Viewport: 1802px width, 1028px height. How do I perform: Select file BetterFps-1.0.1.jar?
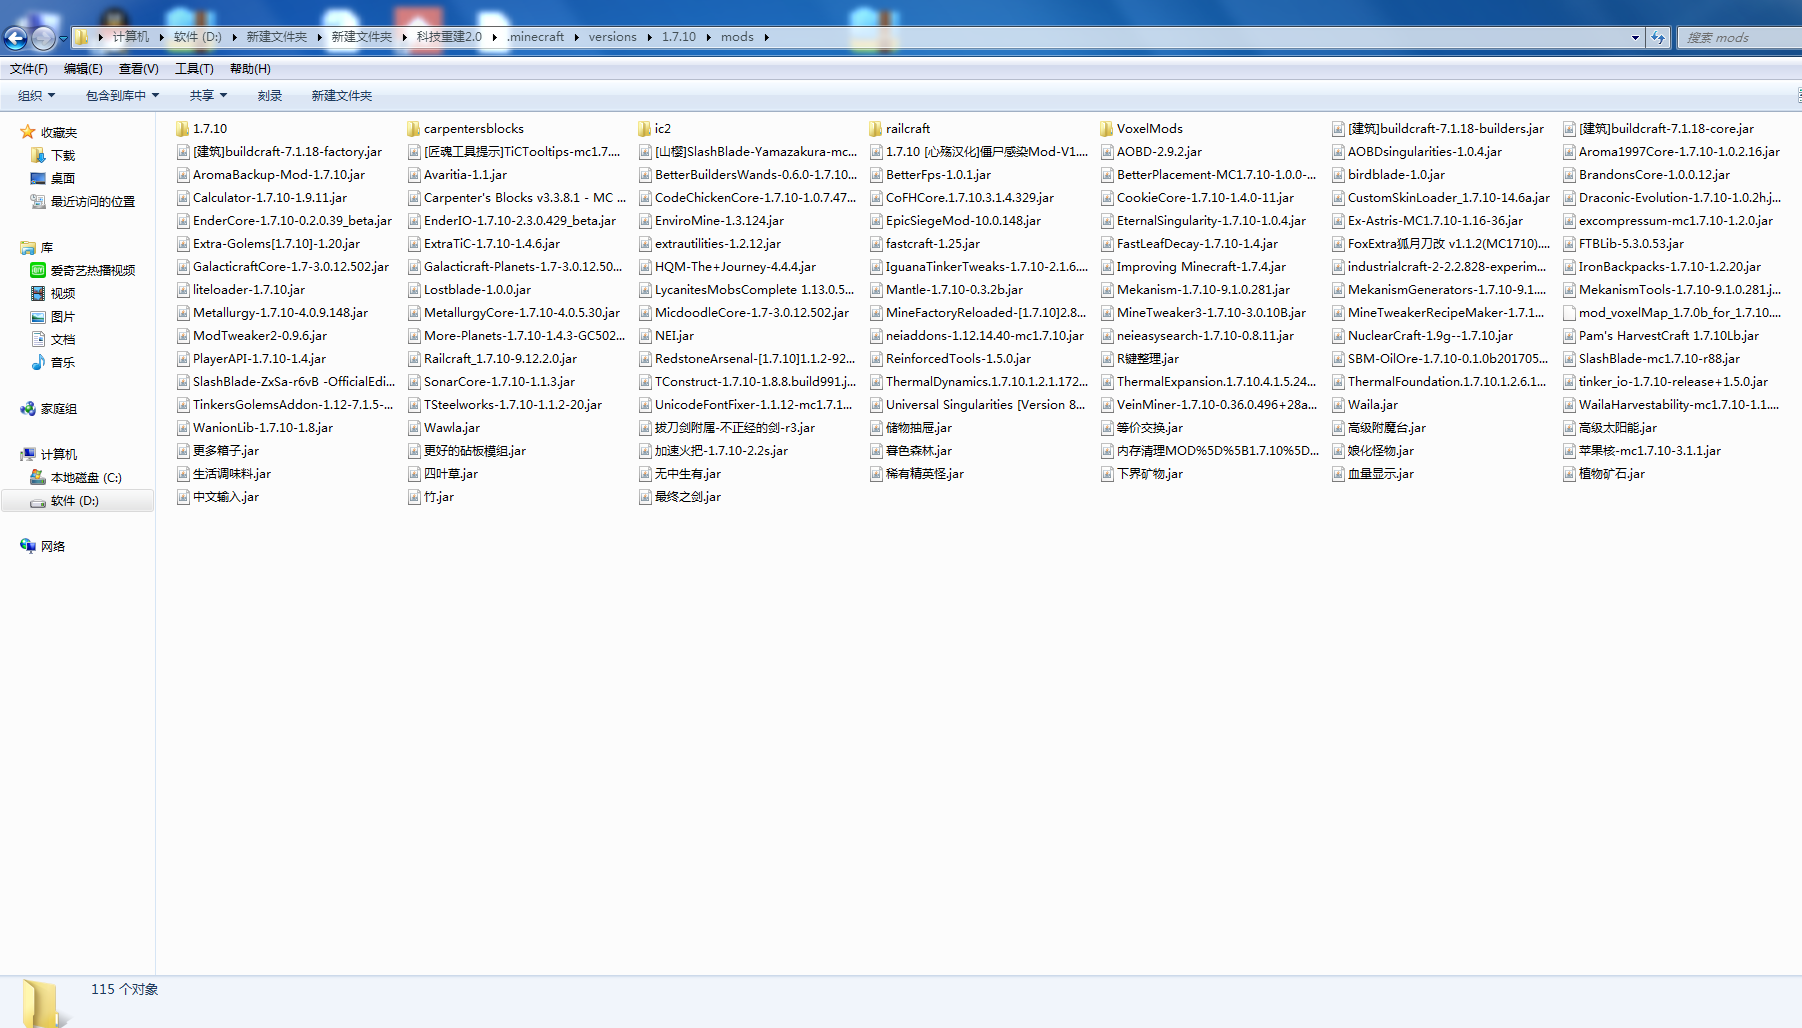930,175
